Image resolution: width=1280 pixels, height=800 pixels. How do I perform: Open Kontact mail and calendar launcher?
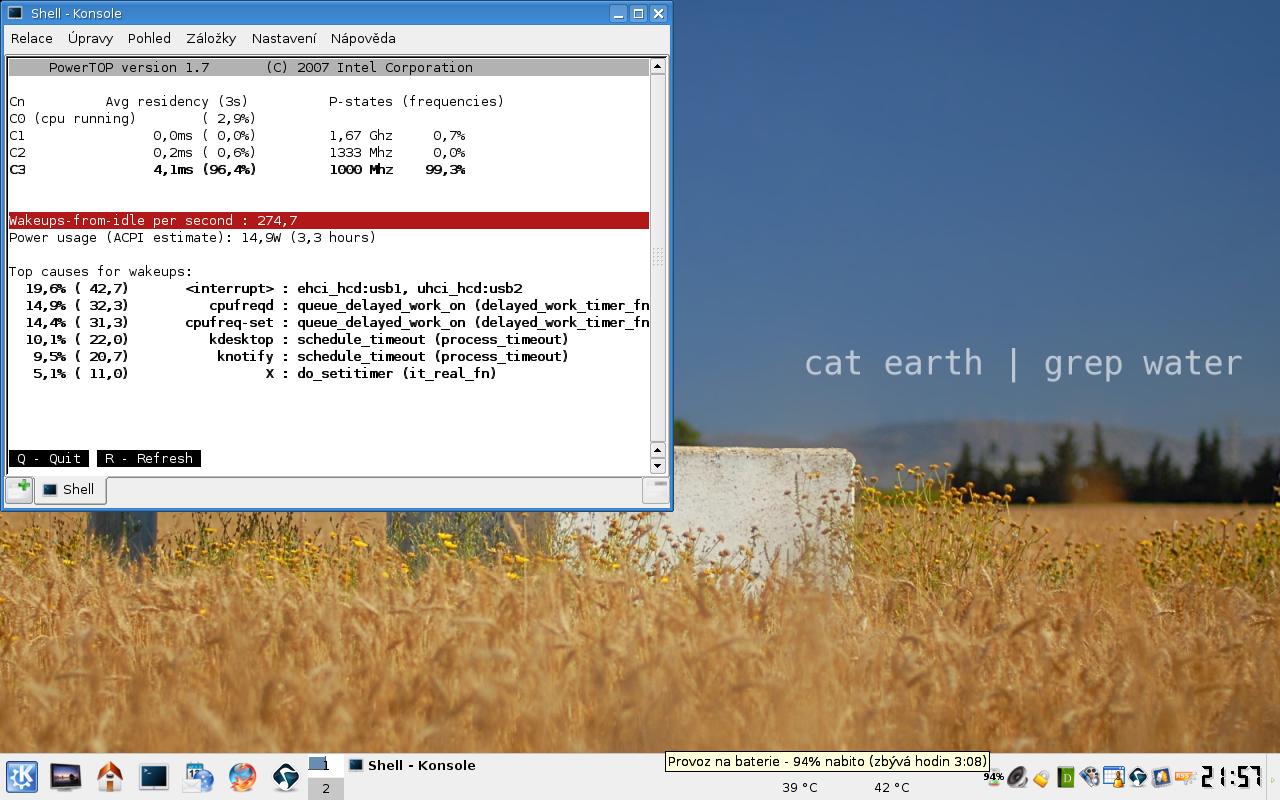197,776
